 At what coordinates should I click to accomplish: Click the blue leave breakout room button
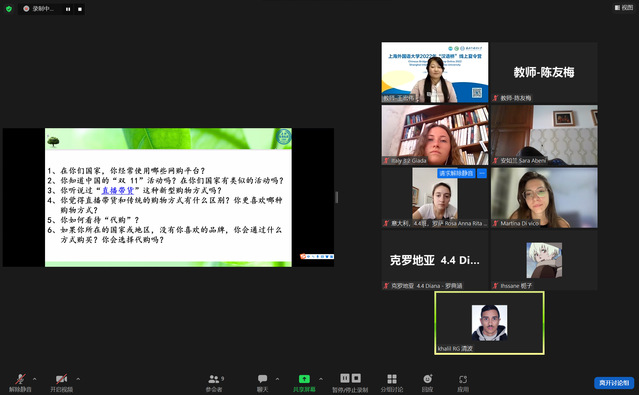point(614,383)
